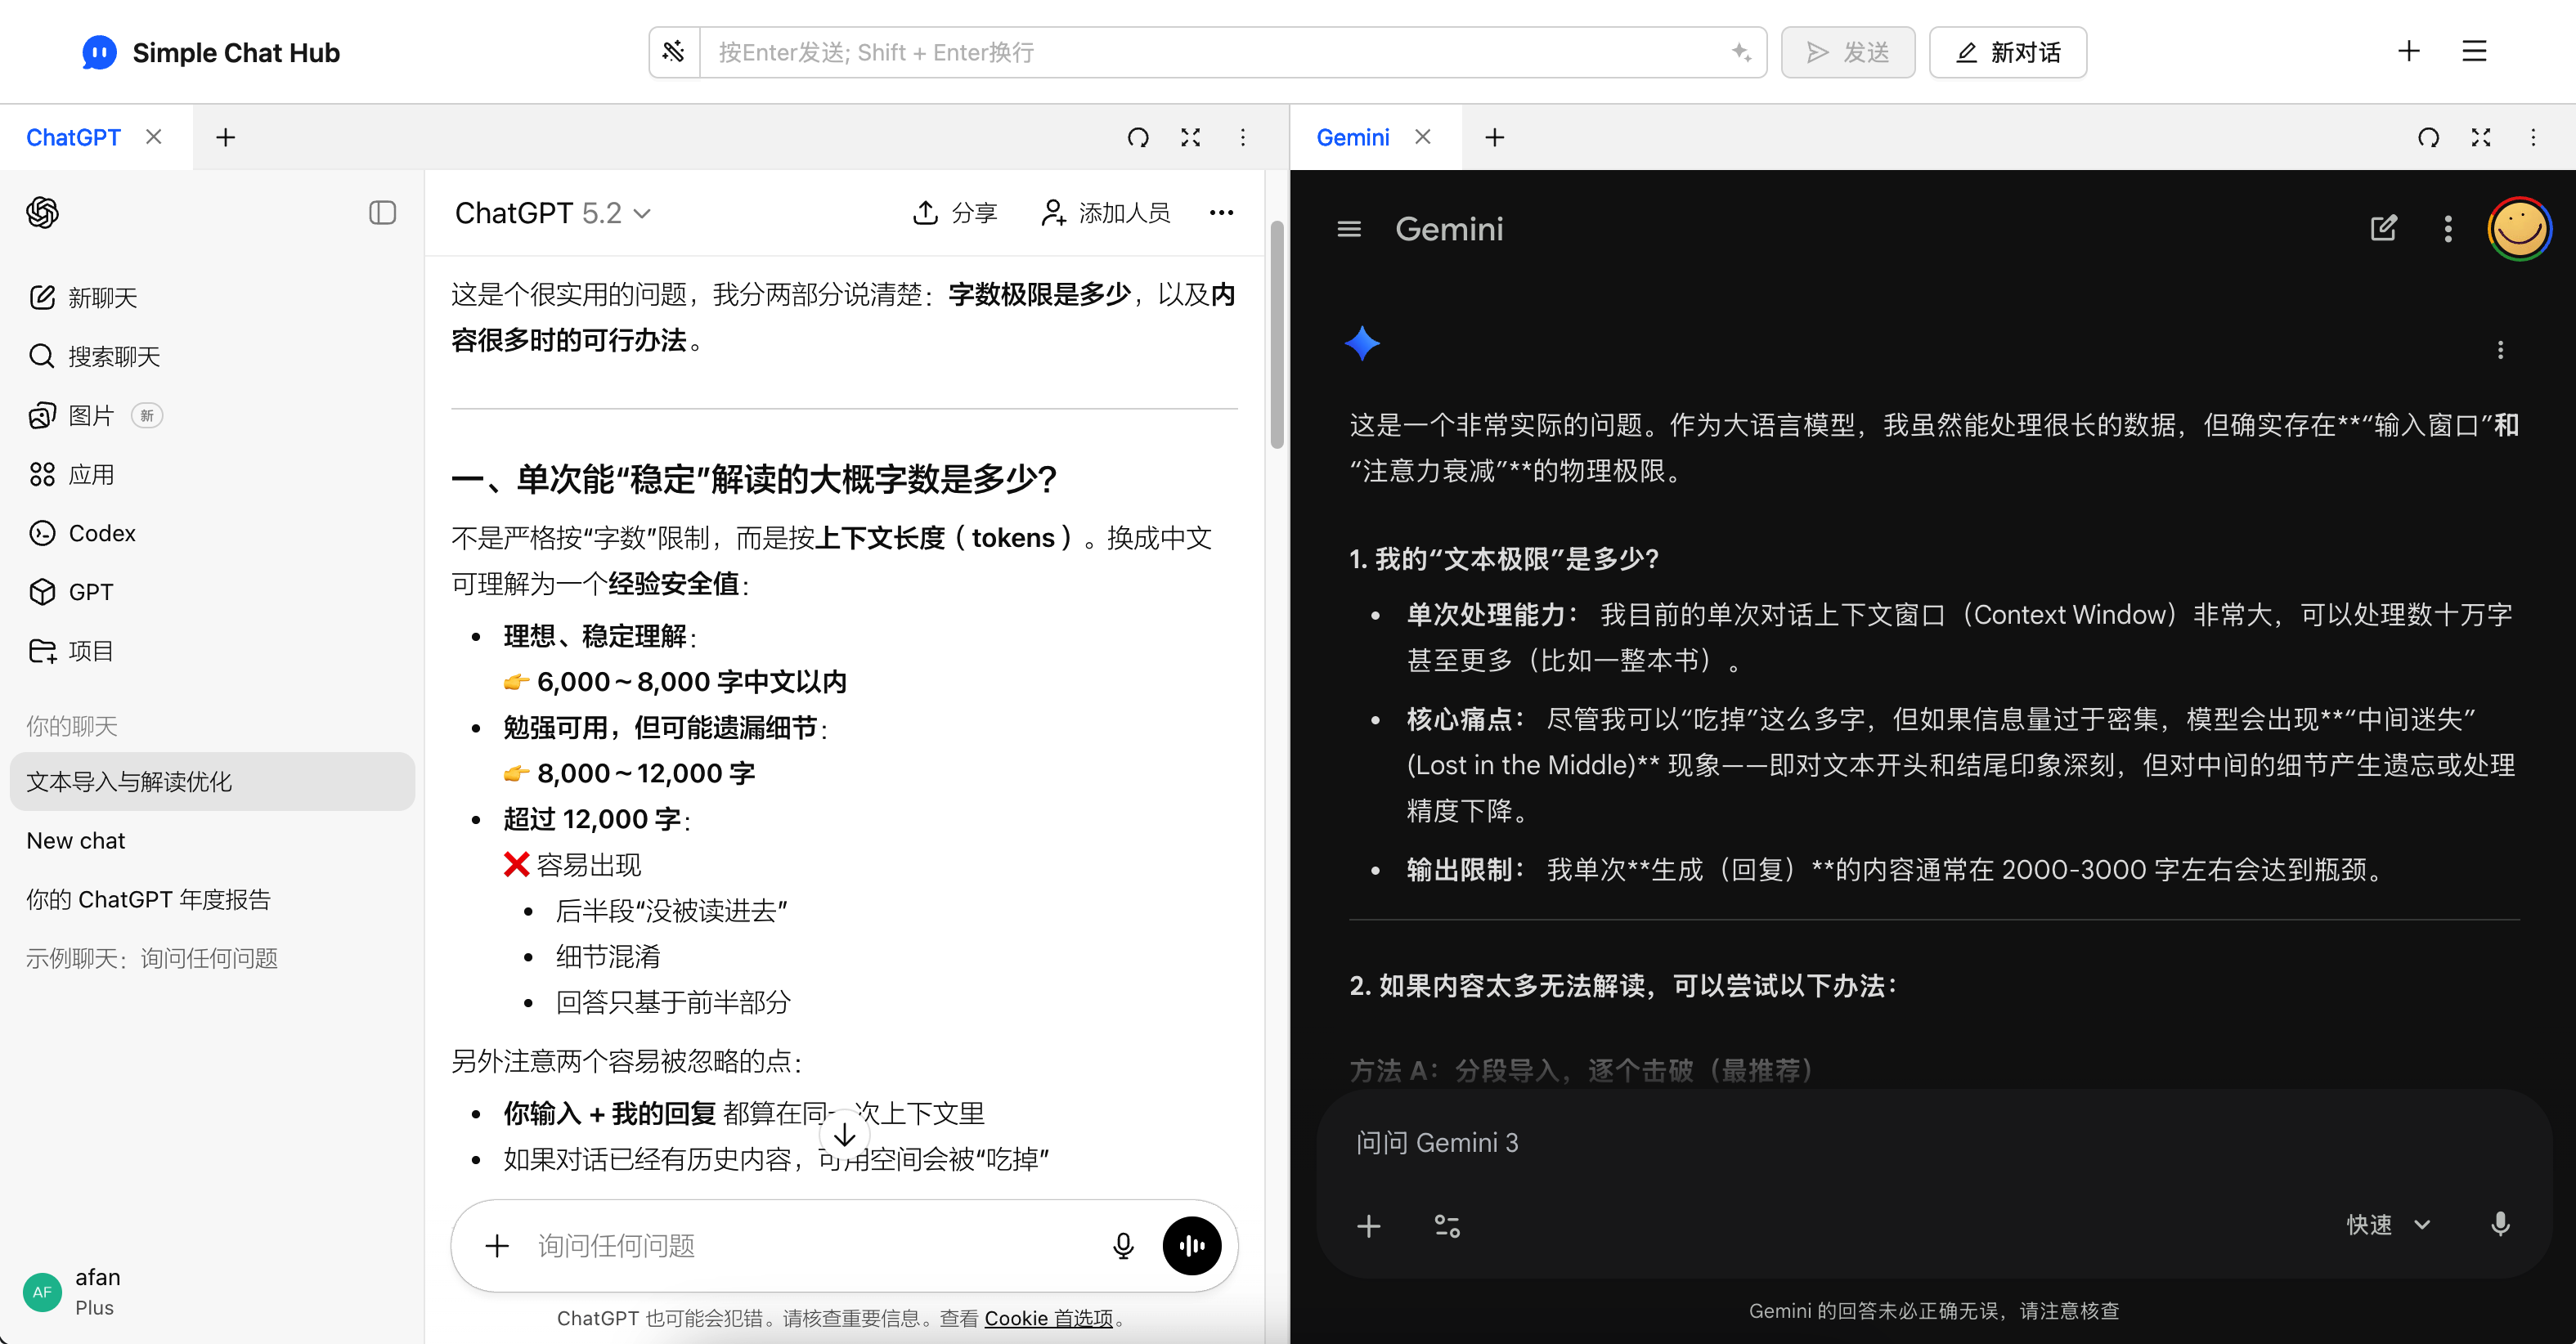Viewport: 2576px width, 1344px height.
Task: Open Gemini new chat edit icon
Action: click(2384, 229)
